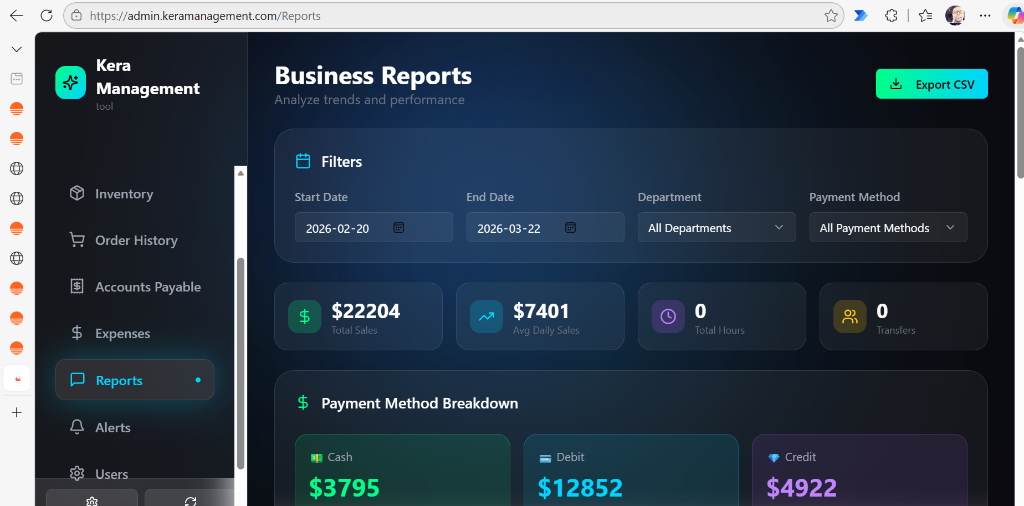The width and height of the screenshot is (1024, 506).
Task: Click the Kera Management sparkle logo
Action: click(x=71, y=82)
